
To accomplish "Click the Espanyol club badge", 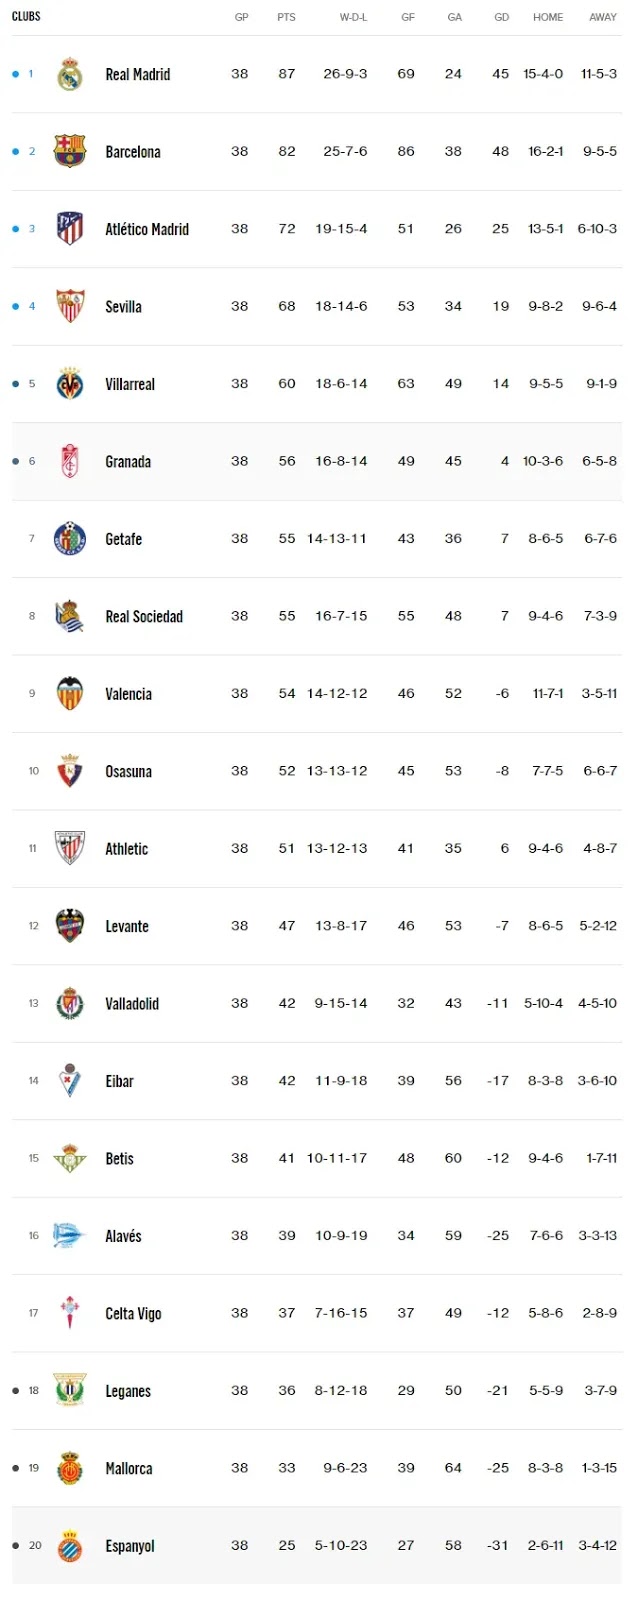I will click(x=69, y=1545).
